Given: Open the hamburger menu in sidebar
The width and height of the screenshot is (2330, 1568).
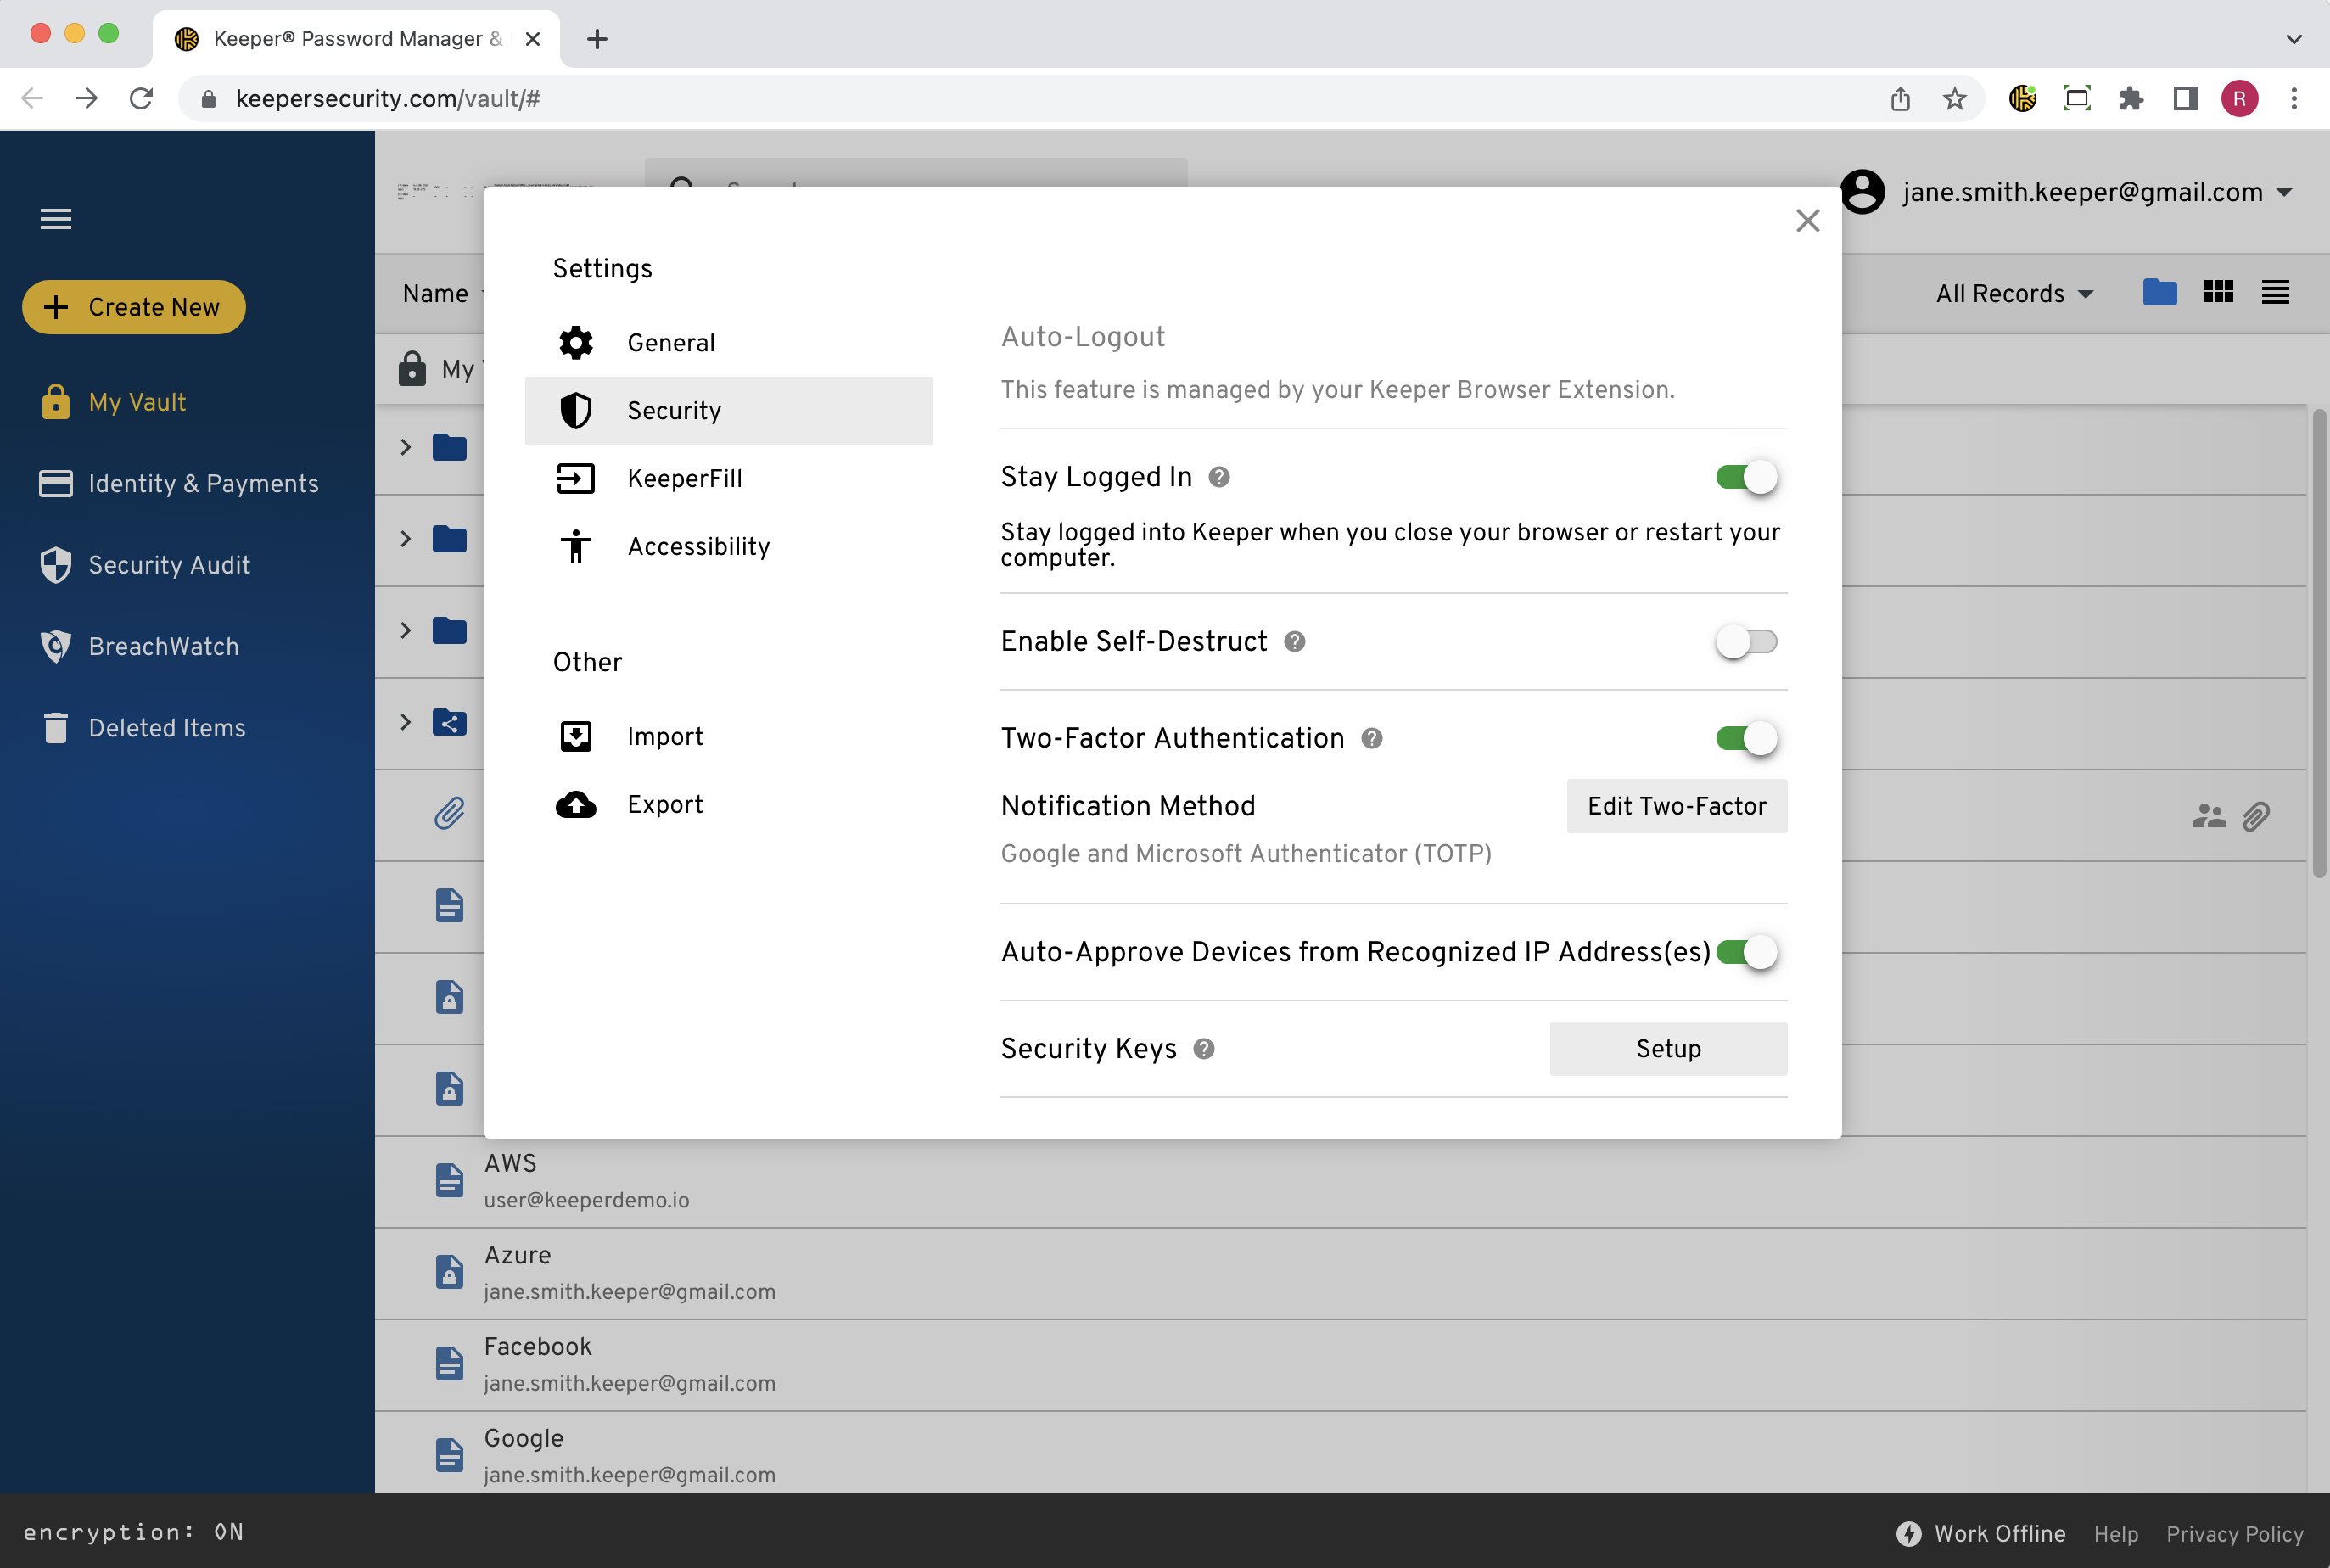Looking at the screenshot, I should pyautogui.click(x=56, y=218).
